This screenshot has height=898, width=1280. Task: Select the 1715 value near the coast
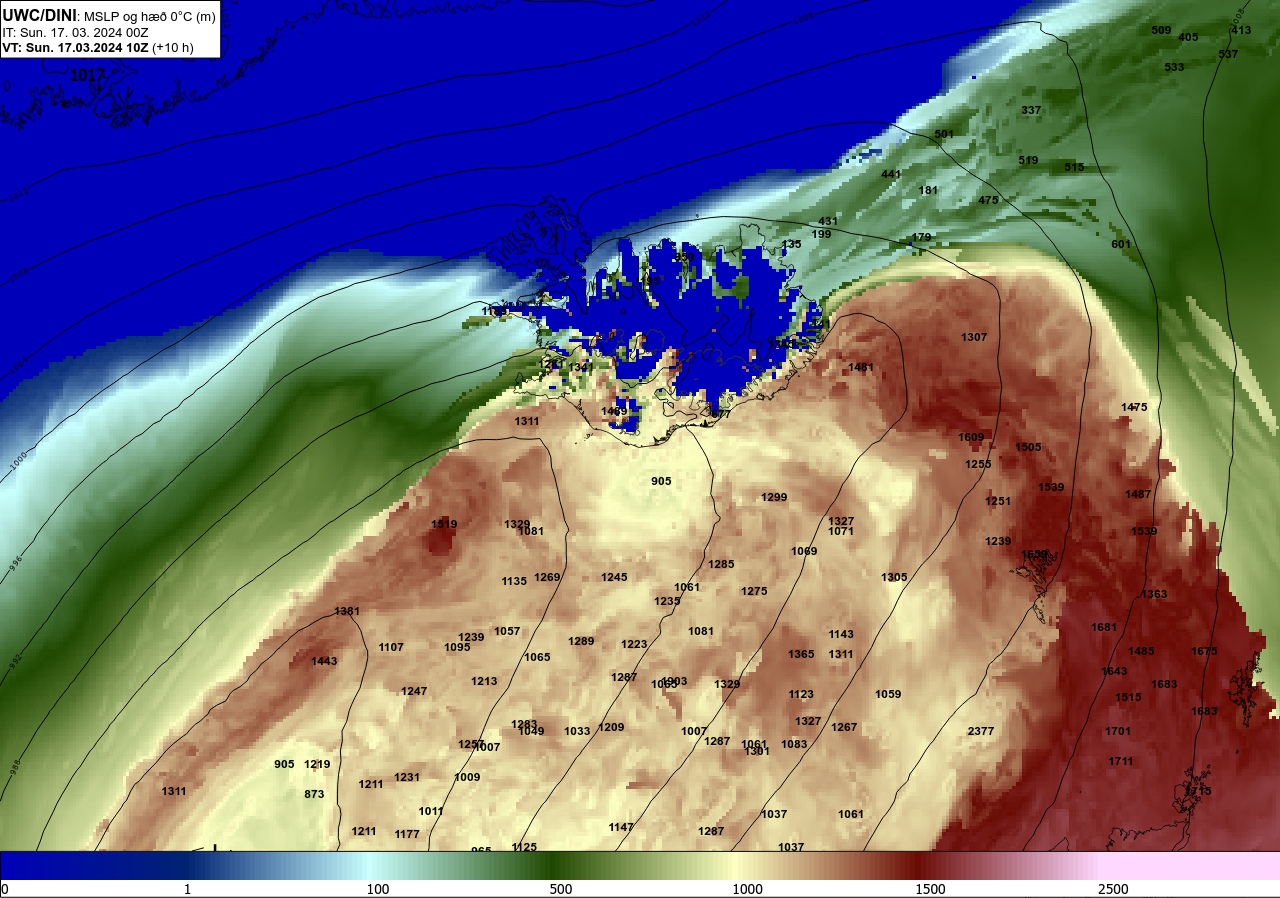click(x=1198, y=791)
